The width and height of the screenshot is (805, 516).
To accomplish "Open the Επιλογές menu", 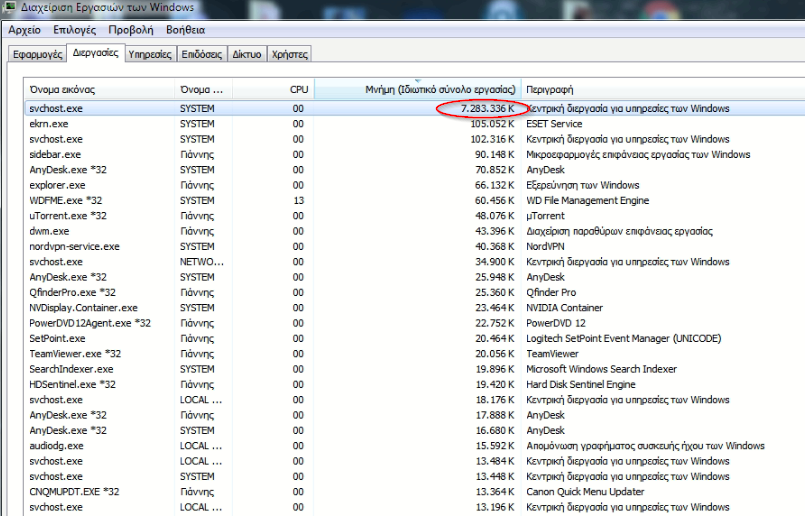I will pos(73,30).
